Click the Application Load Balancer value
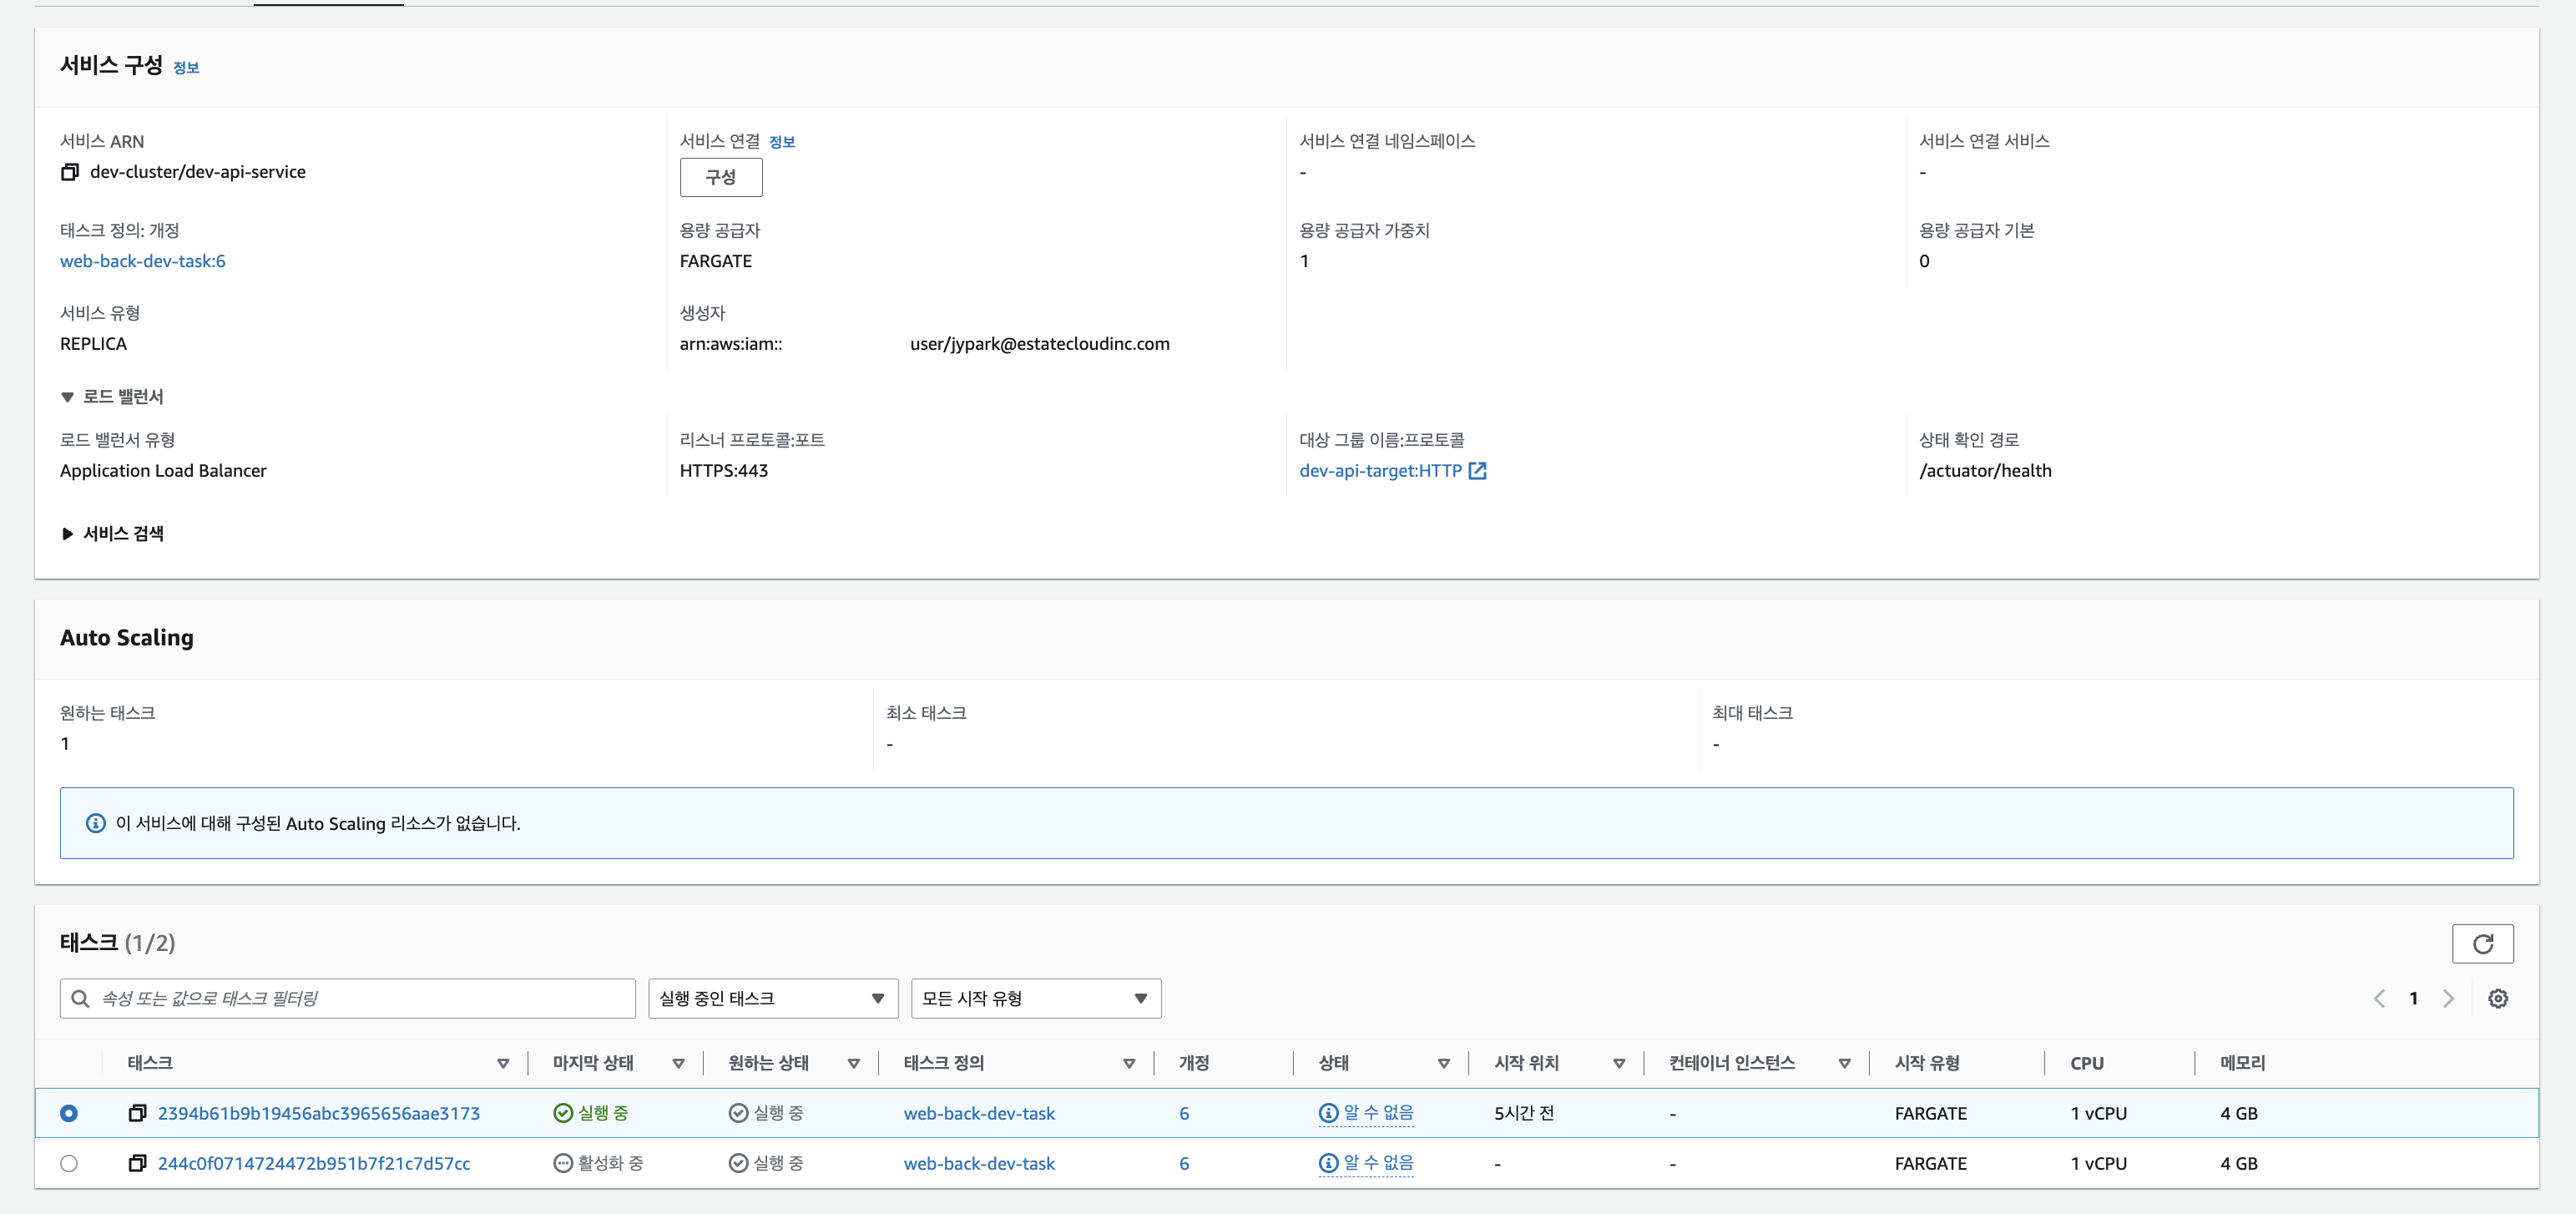 tap(163, 471)
